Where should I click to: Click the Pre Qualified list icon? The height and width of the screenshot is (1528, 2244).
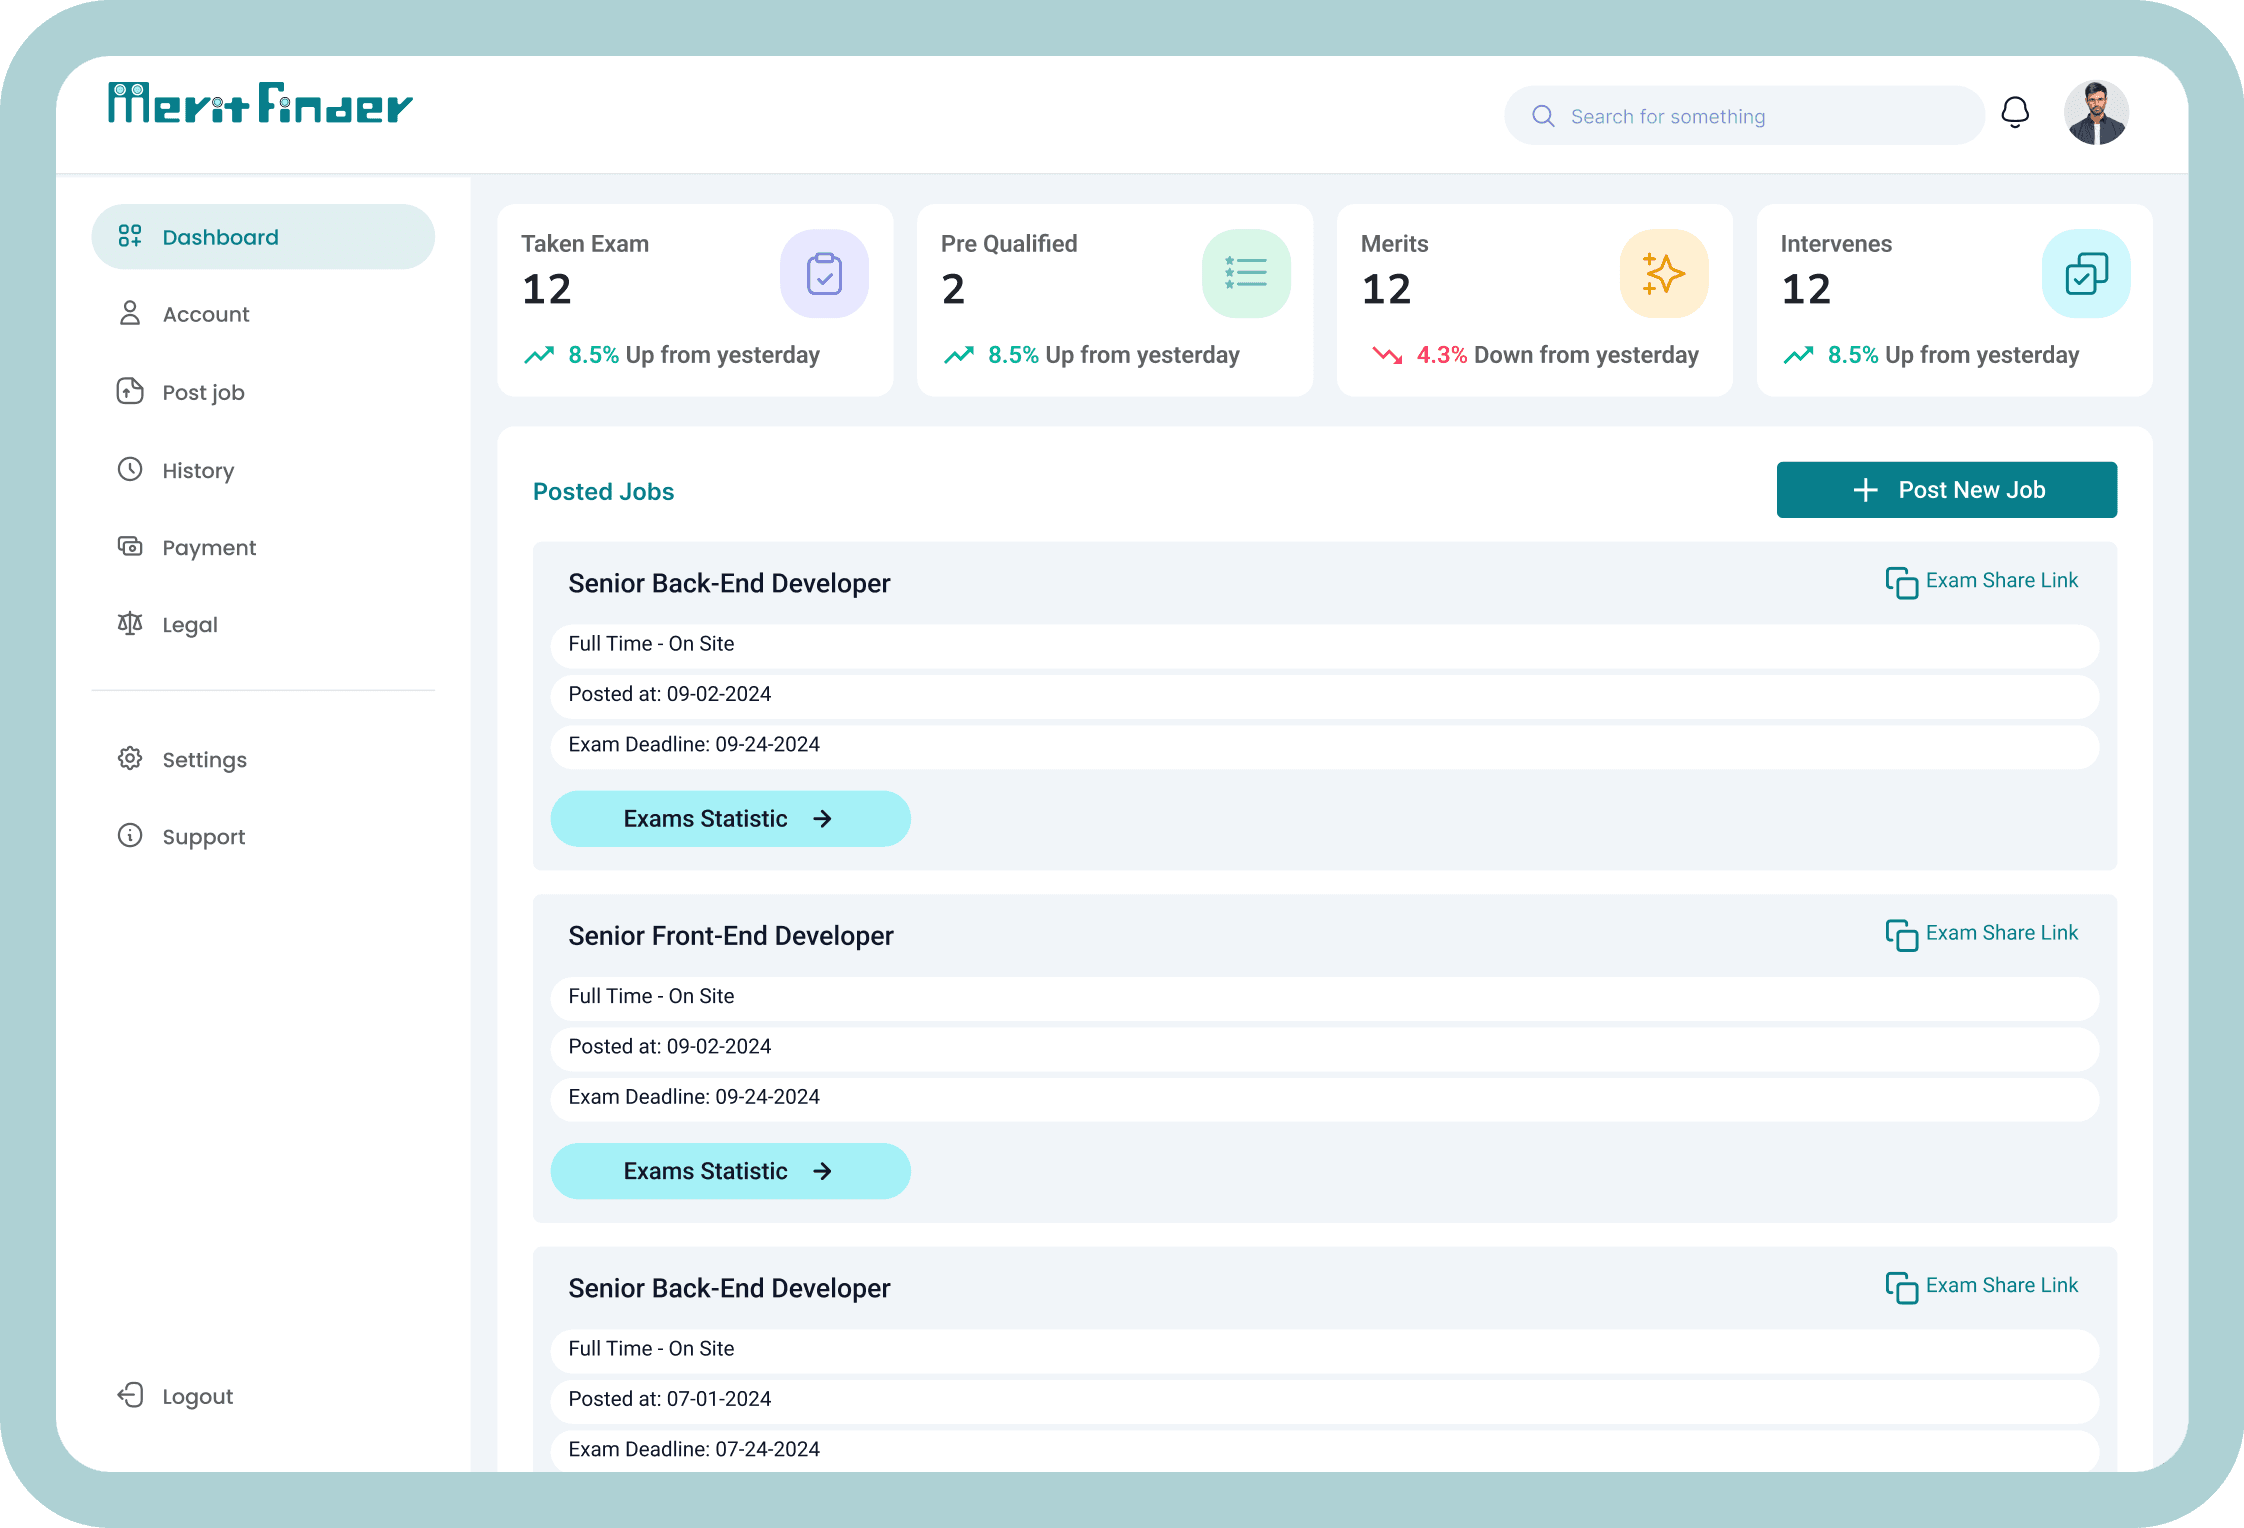1246,274
